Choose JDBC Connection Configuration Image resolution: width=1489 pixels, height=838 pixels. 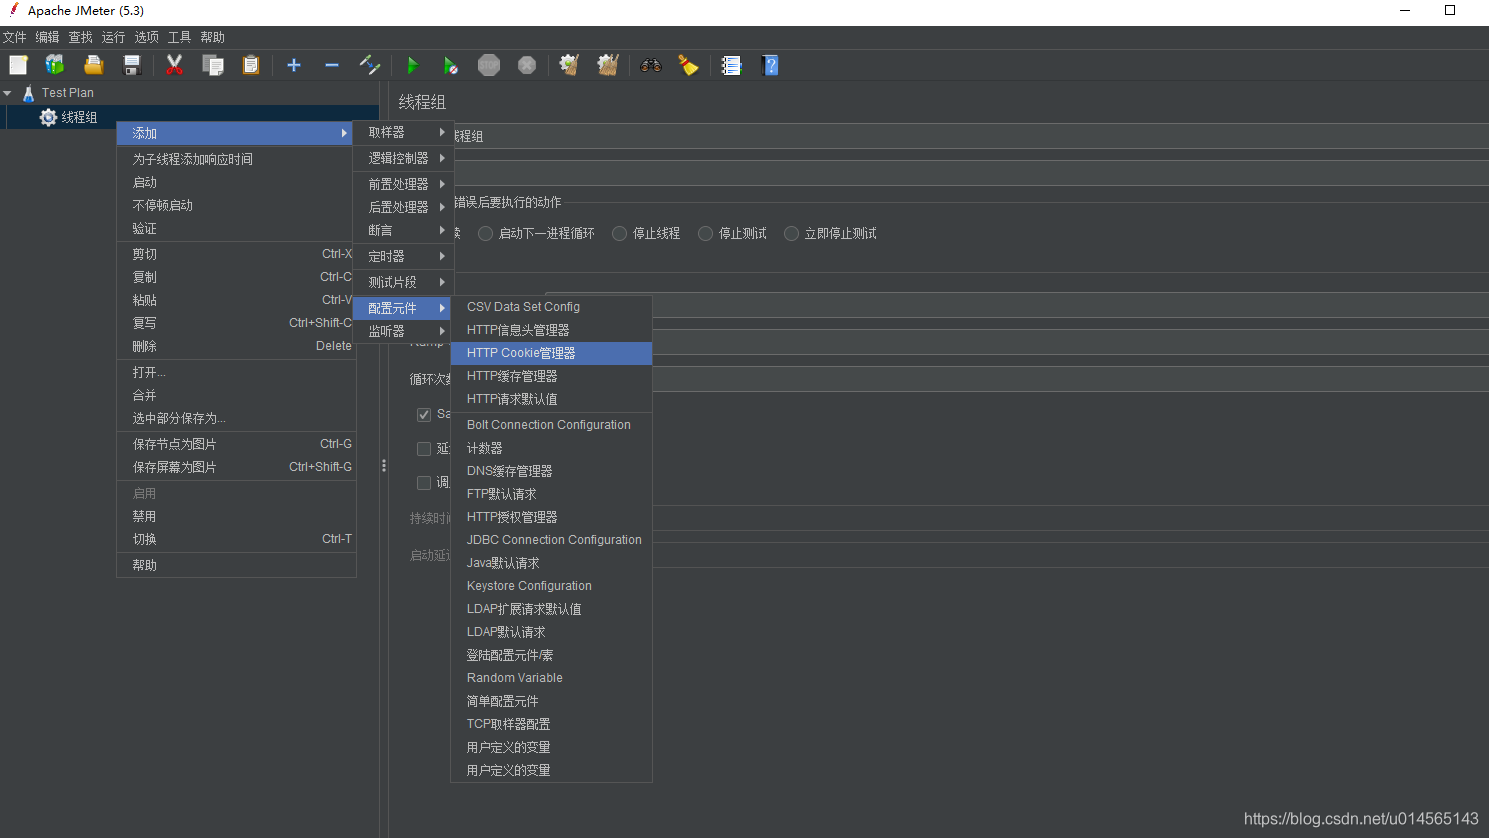pos(551,540)
